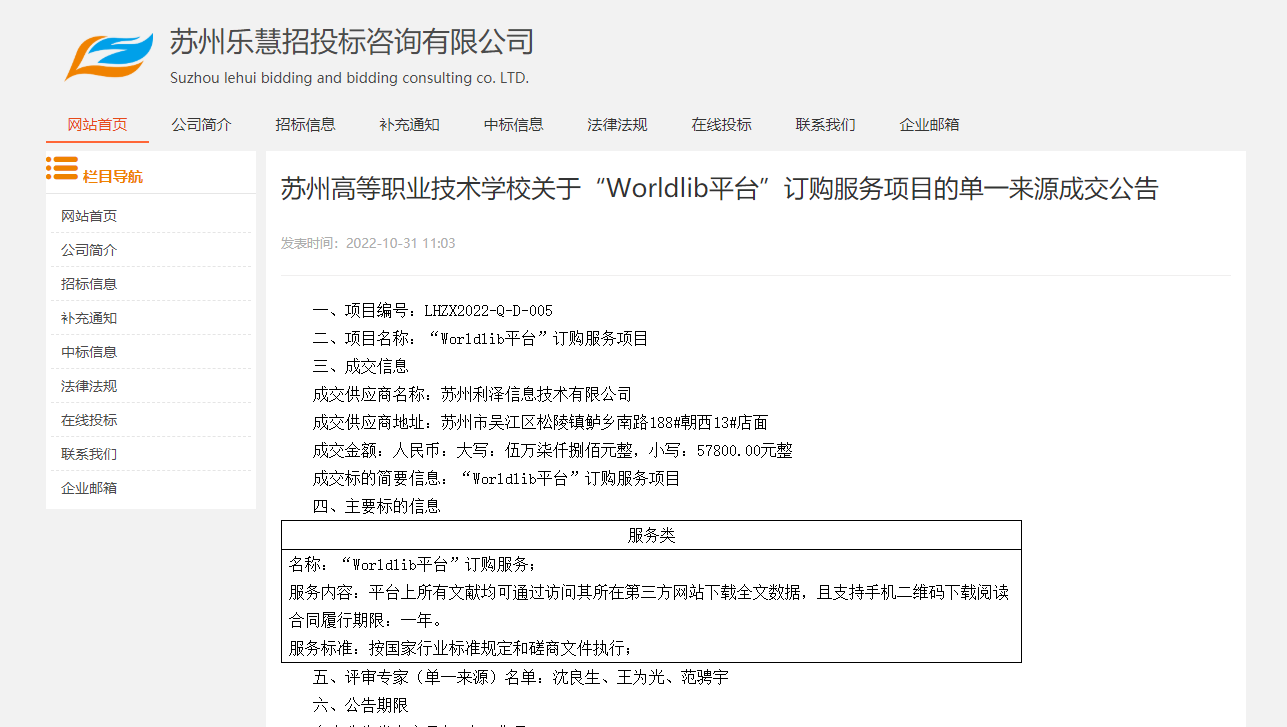Screen dimensions: 1287x727
Task: Click the 栏目导航 sidebar heading
Action: [112, 177]
